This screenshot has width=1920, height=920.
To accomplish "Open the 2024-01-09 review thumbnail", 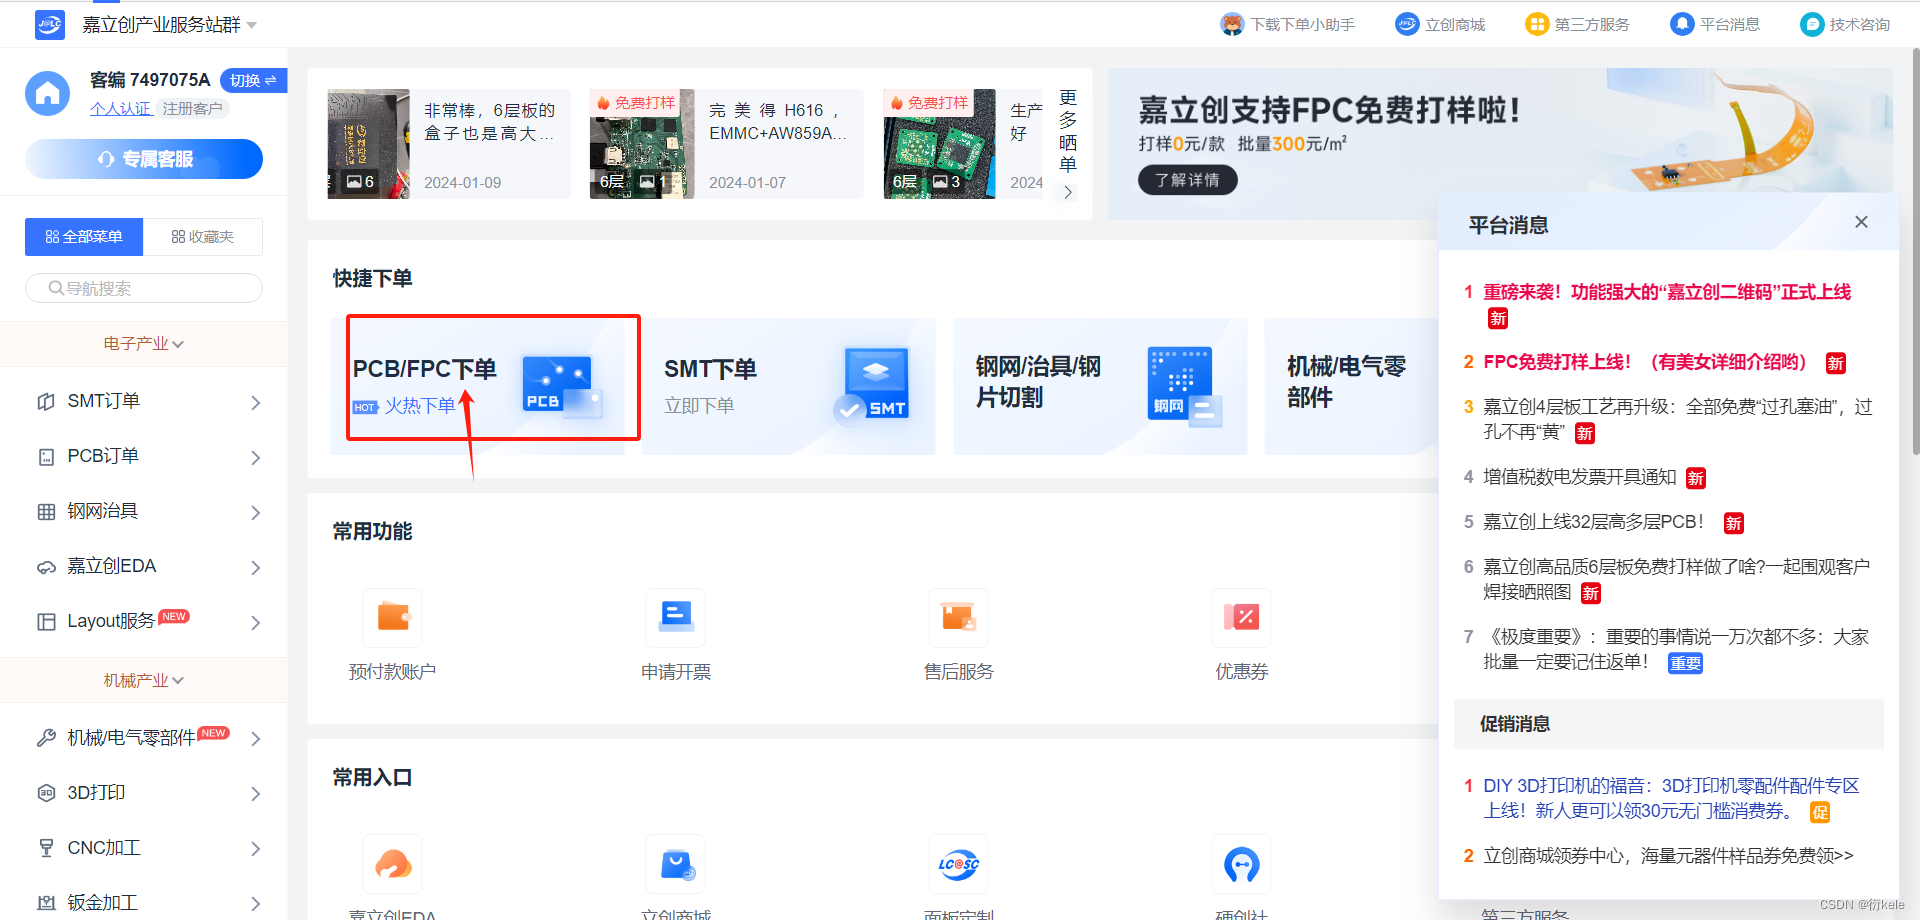I will pos(368,144).
